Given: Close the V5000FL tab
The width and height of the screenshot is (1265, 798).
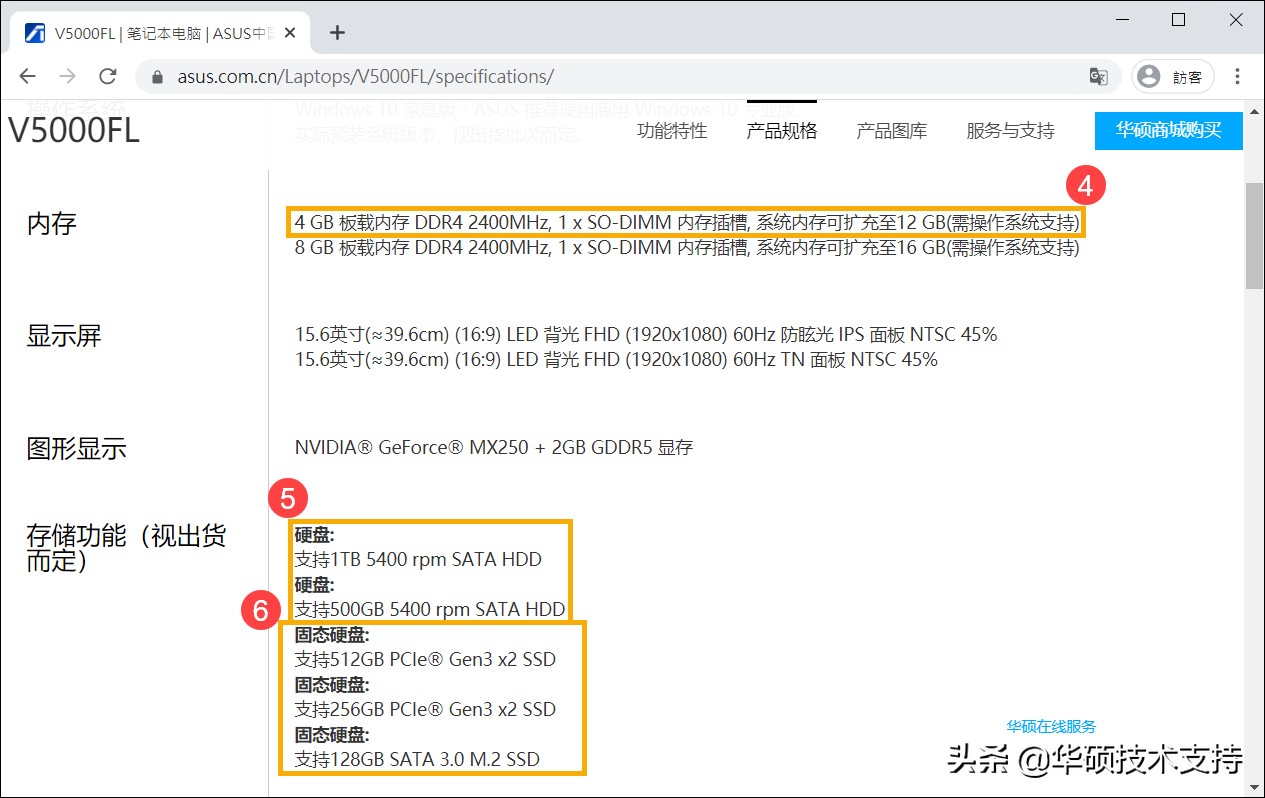Looking at the screenshot, I should [289, 31].
